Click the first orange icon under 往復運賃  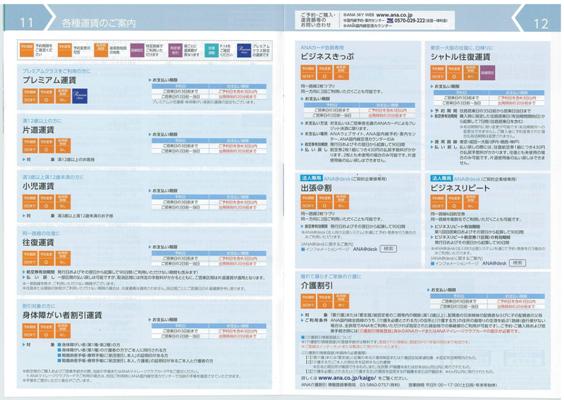(29, 258)
